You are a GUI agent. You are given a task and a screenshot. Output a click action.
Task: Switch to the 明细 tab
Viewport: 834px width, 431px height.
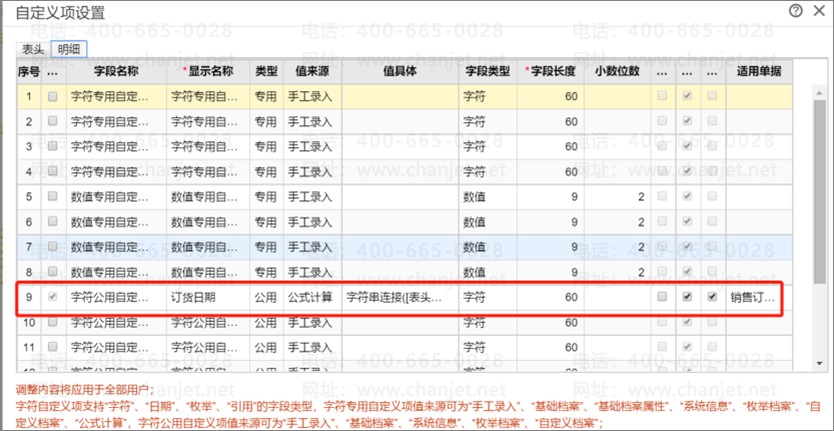coord(69,50)
